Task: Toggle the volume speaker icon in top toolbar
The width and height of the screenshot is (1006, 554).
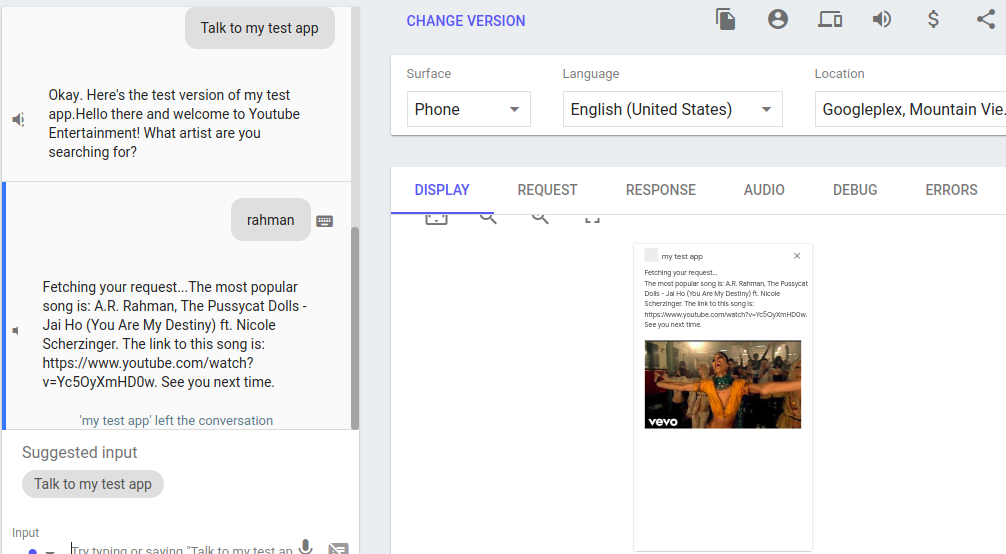Action: [x=882, y=19]
